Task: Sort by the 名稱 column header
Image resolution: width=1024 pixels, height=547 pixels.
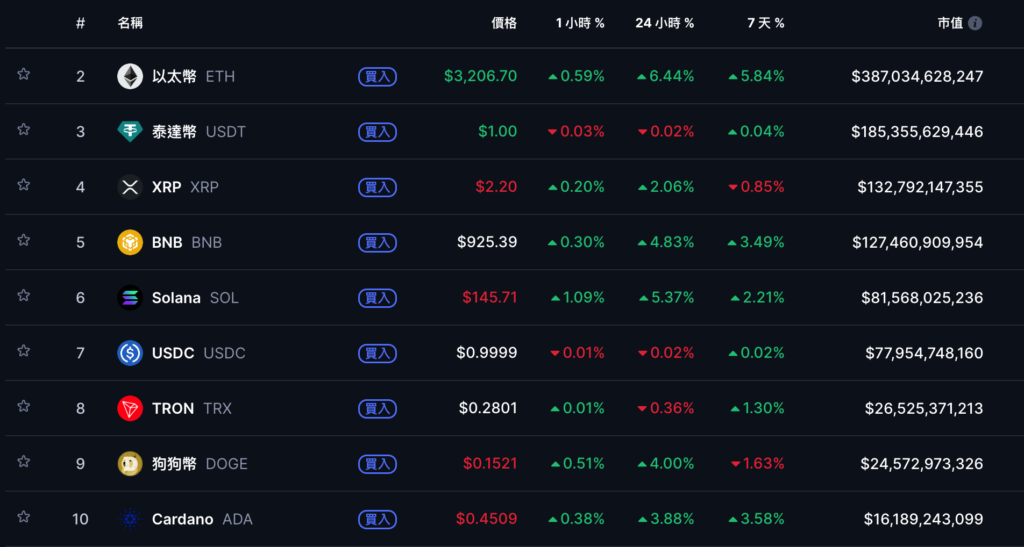Action: [x=130, y=23]
